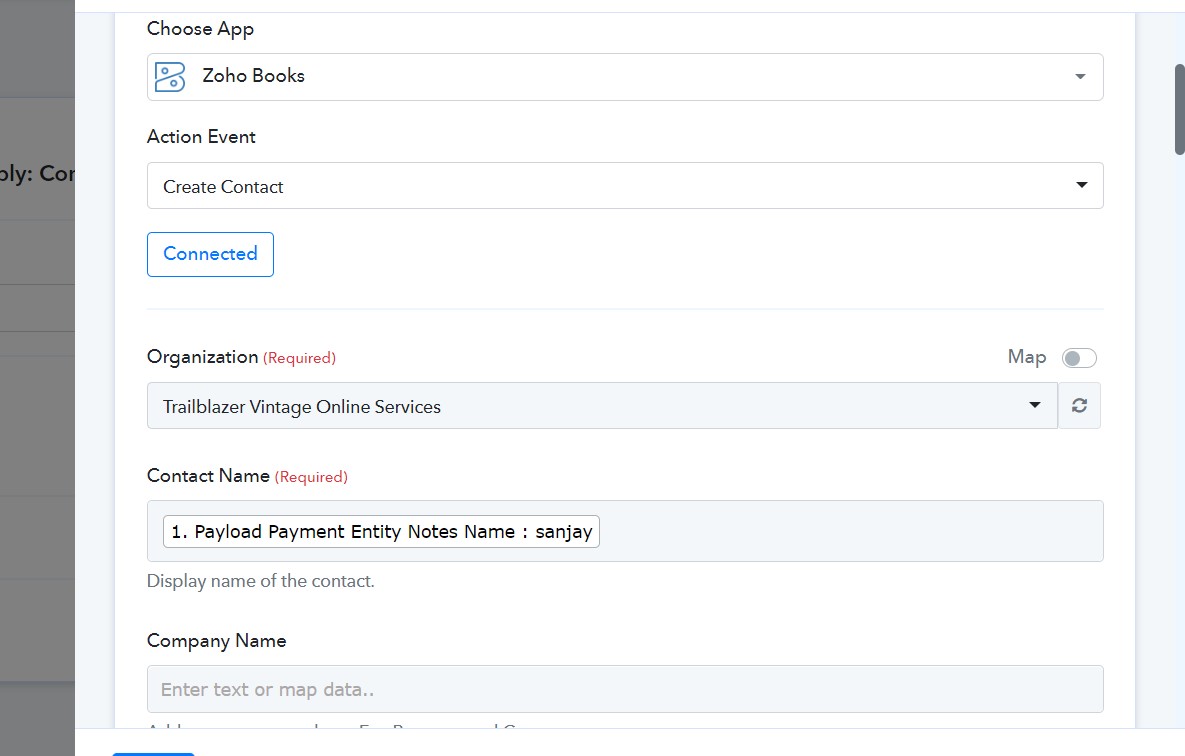Toggle the Organization Map switch
This screenshot has width=1185, height=756.
(1078, 358)
